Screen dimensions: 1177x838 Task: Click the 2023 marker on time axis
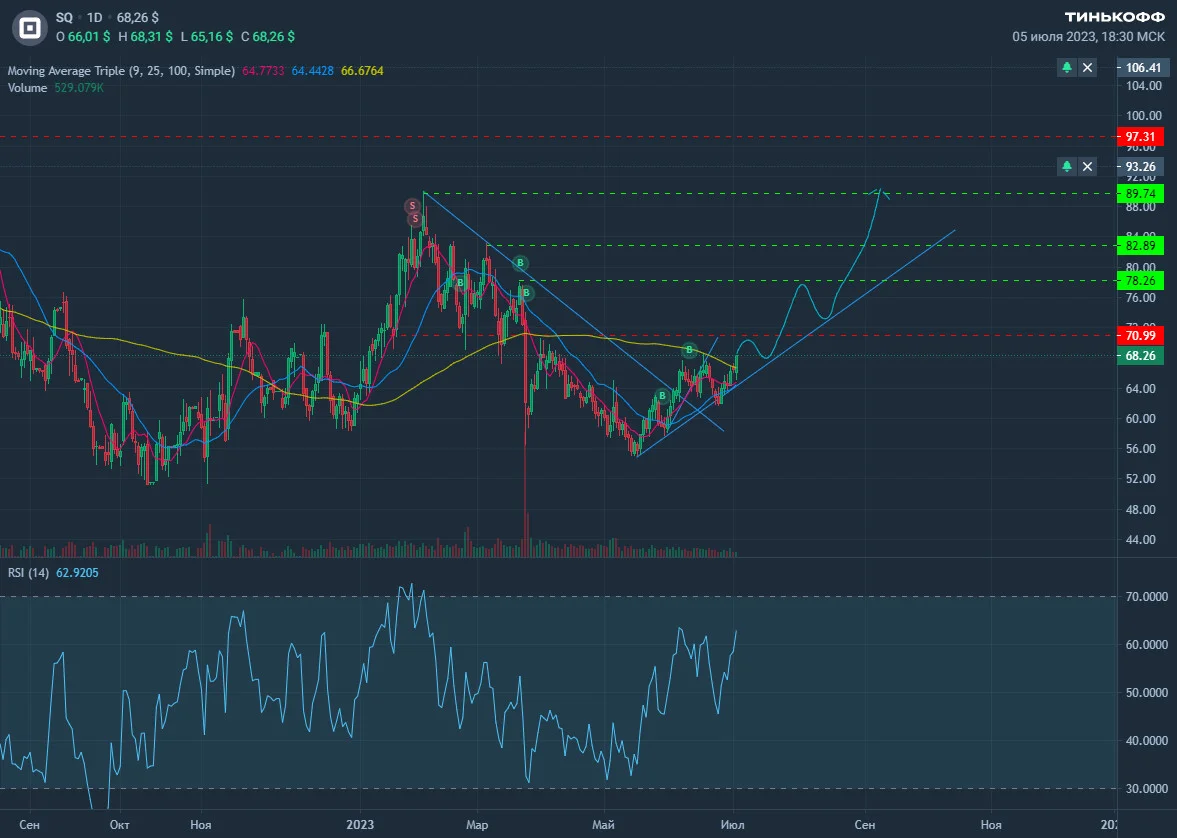360,824
